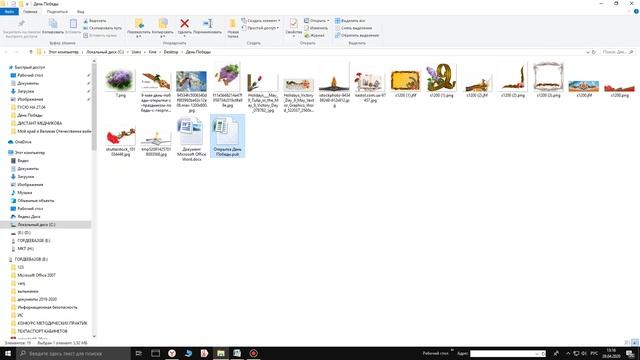Switch to the Вид (View) ribbon tab
Viewport: 640px width, 360px height.
pos(81,11)
